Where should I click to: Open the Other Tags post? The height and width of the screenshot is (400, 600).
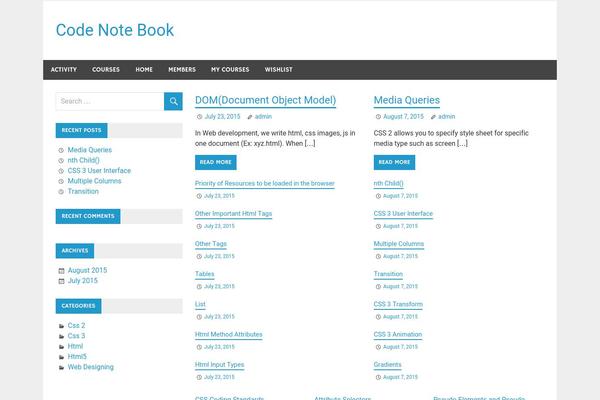point(211,244)
